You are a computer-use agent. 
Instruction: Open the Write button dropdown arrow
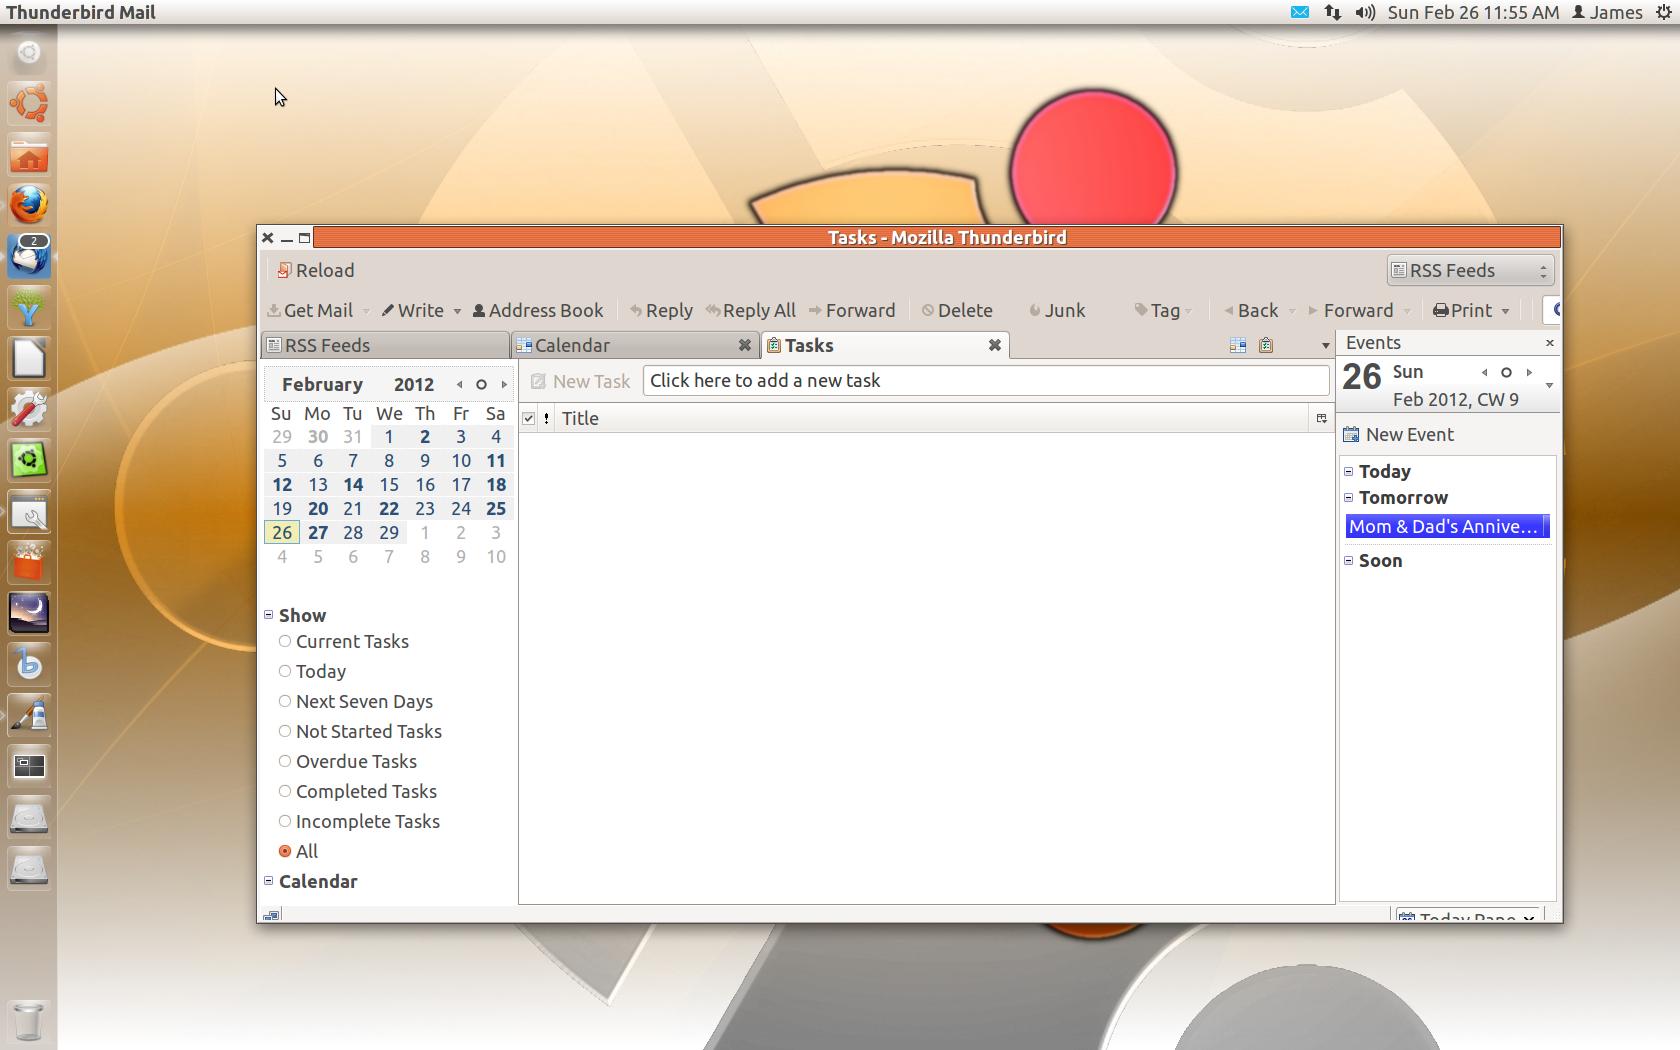click(457, 311)
